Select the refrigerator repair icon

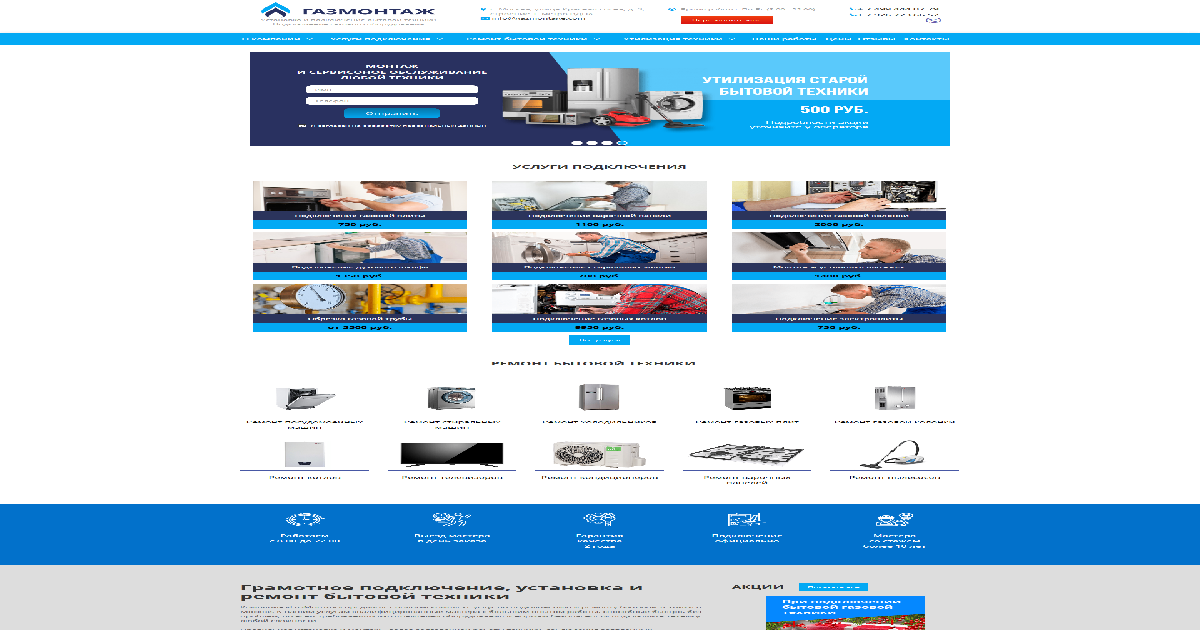point(599,397)
